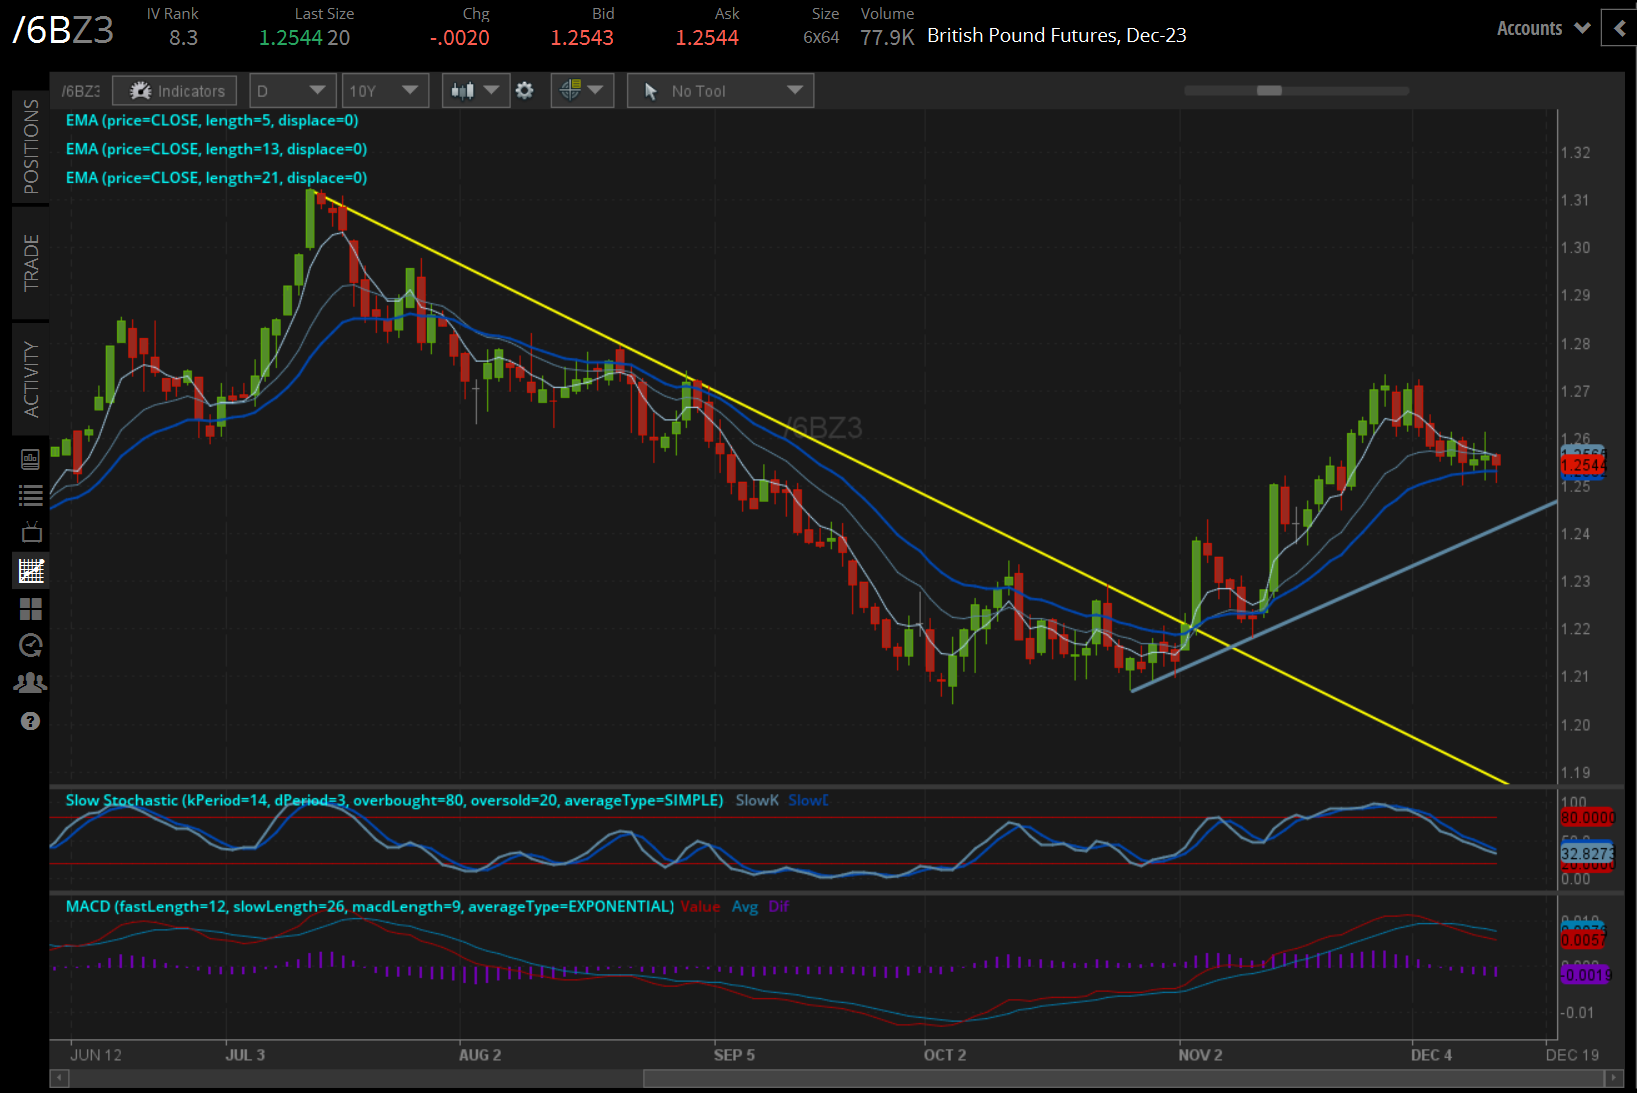This screenshot has height=1093, width=1637.
Task: Click the NOV 2 date axis label
Action: (x=1200, y=1055)
